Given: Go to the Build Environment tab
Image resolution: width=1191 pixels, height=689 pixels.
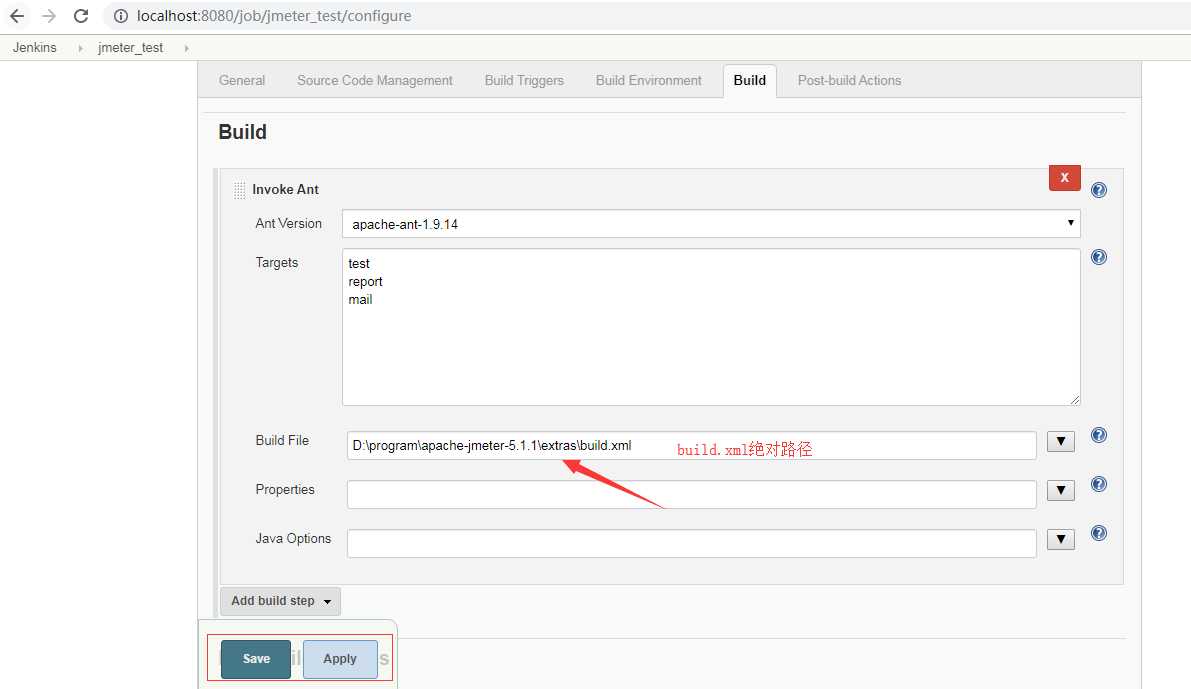Looking at the screenshot, I should (x=649, y=81).
